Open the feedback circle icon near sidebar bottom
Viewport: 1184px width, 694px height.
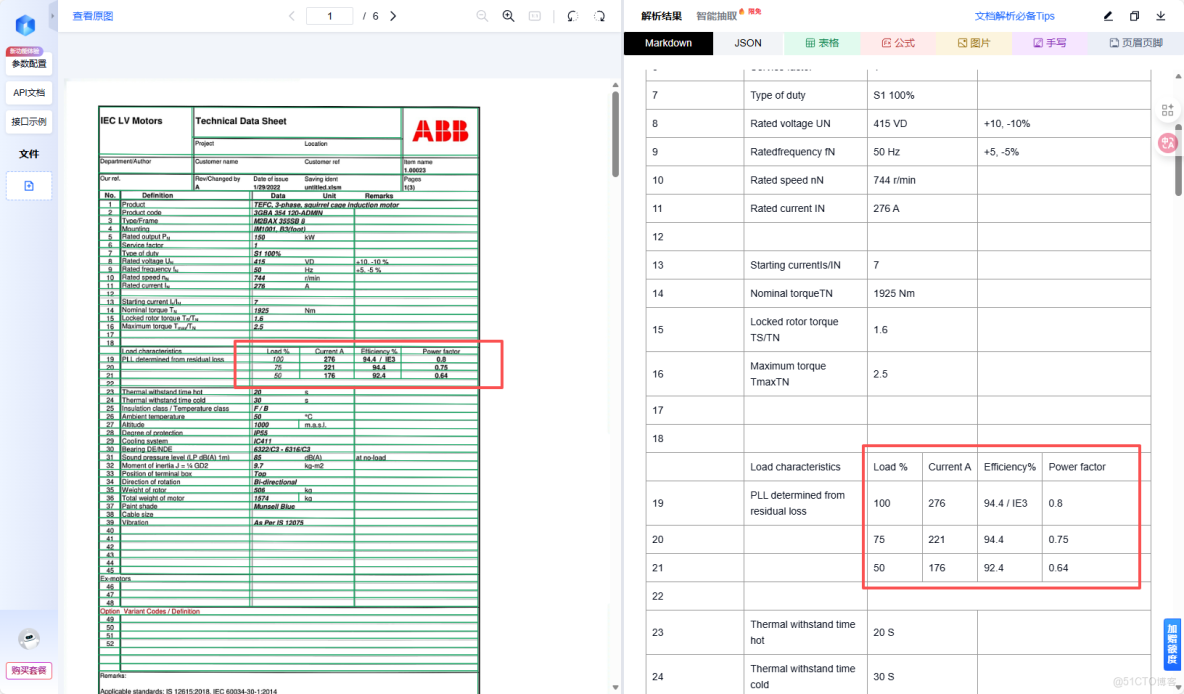(x=28, y=638)
